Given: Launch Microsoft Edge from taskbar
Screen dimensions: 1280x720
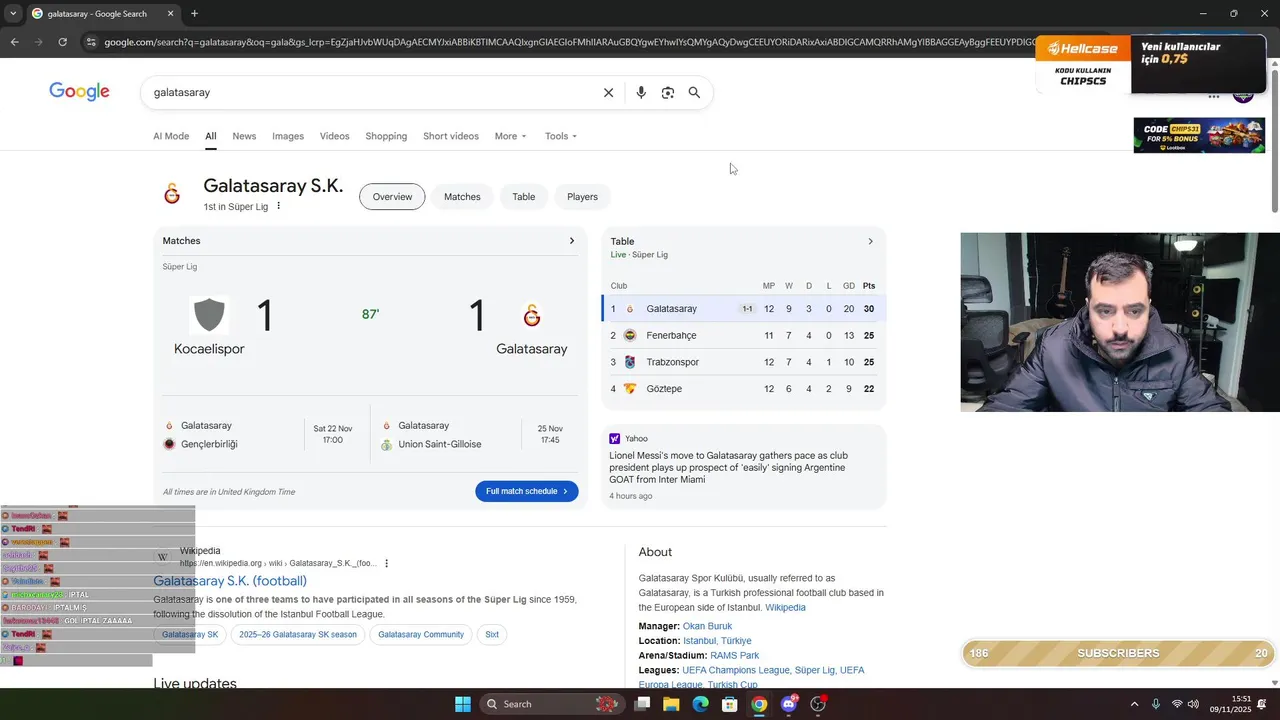Looking at the screenshot, I should coord(700,704).
